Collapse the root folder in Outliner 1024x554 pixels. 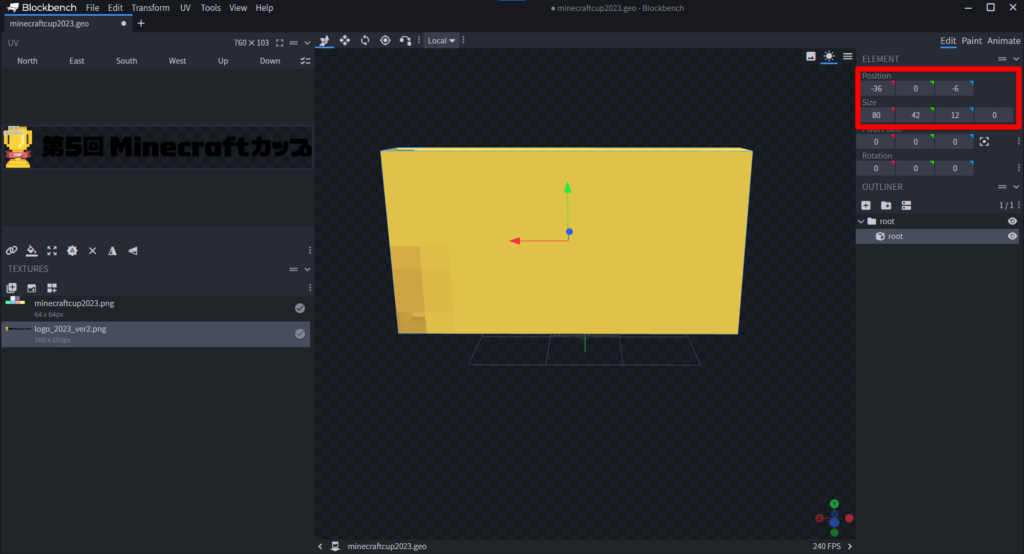(x=861, y=221)
